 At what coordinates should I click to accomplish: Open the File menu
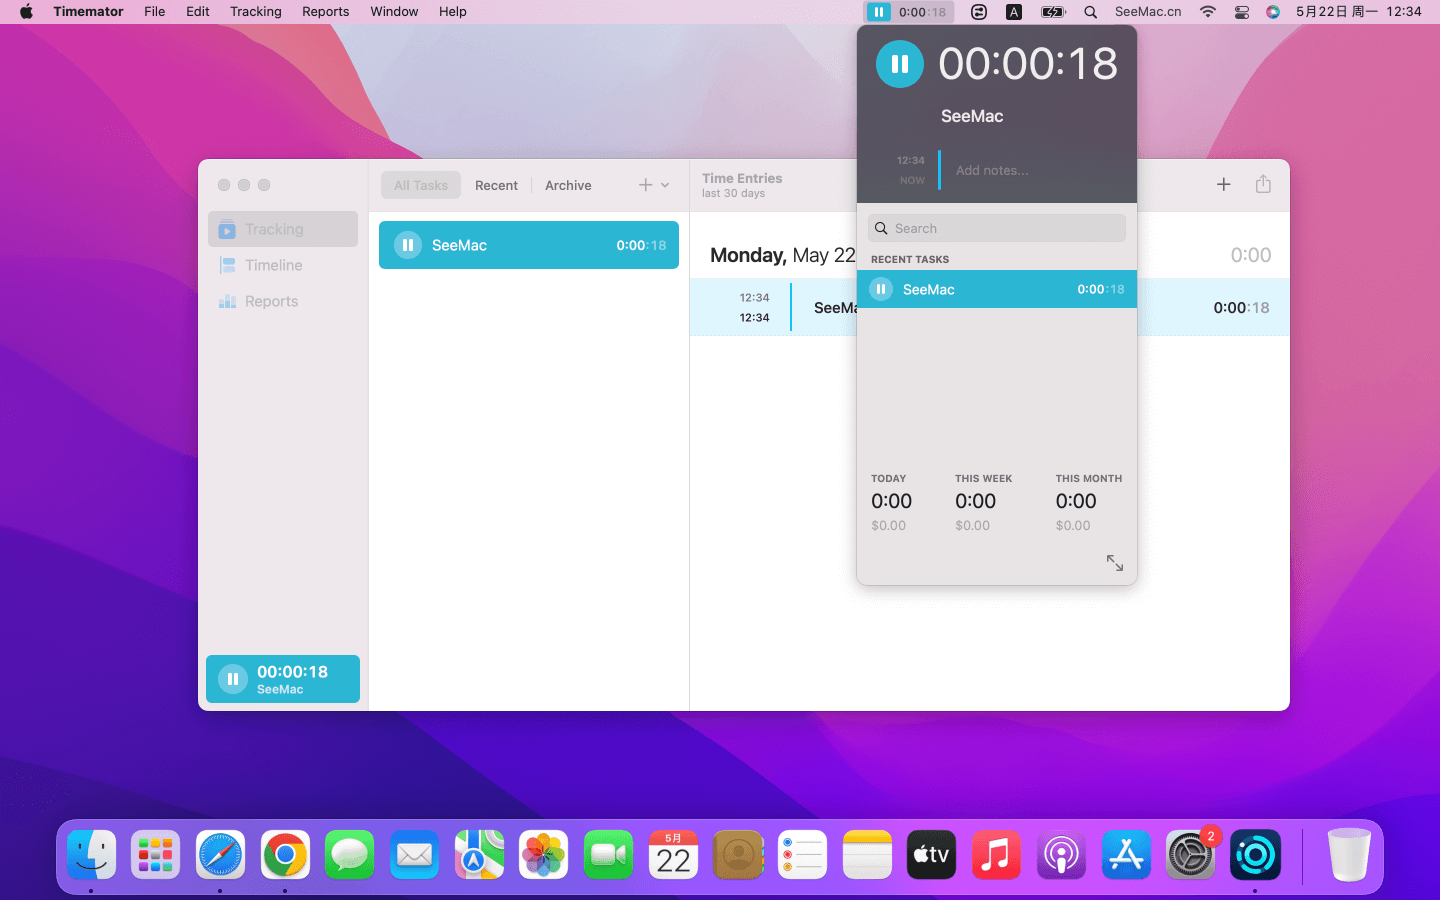point(154,12)
